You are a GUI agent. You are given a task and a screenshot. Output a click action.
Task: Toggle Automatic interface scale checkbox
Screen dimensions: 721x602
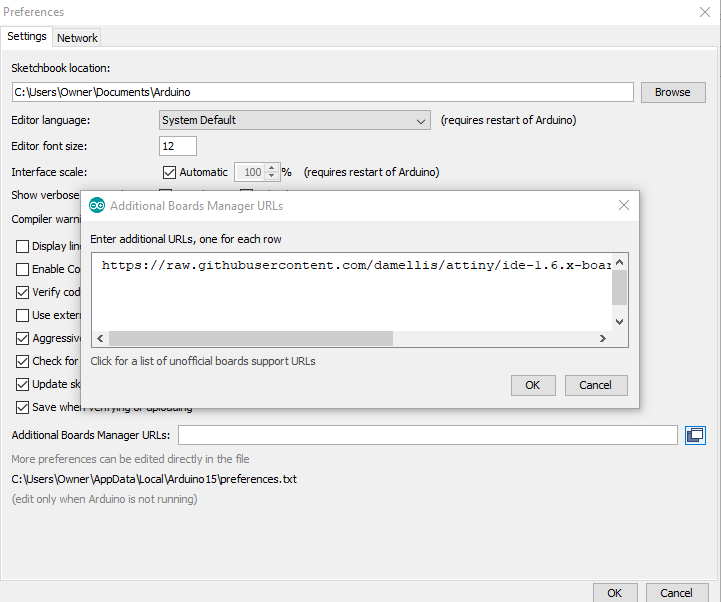click(x=169, y=172)
